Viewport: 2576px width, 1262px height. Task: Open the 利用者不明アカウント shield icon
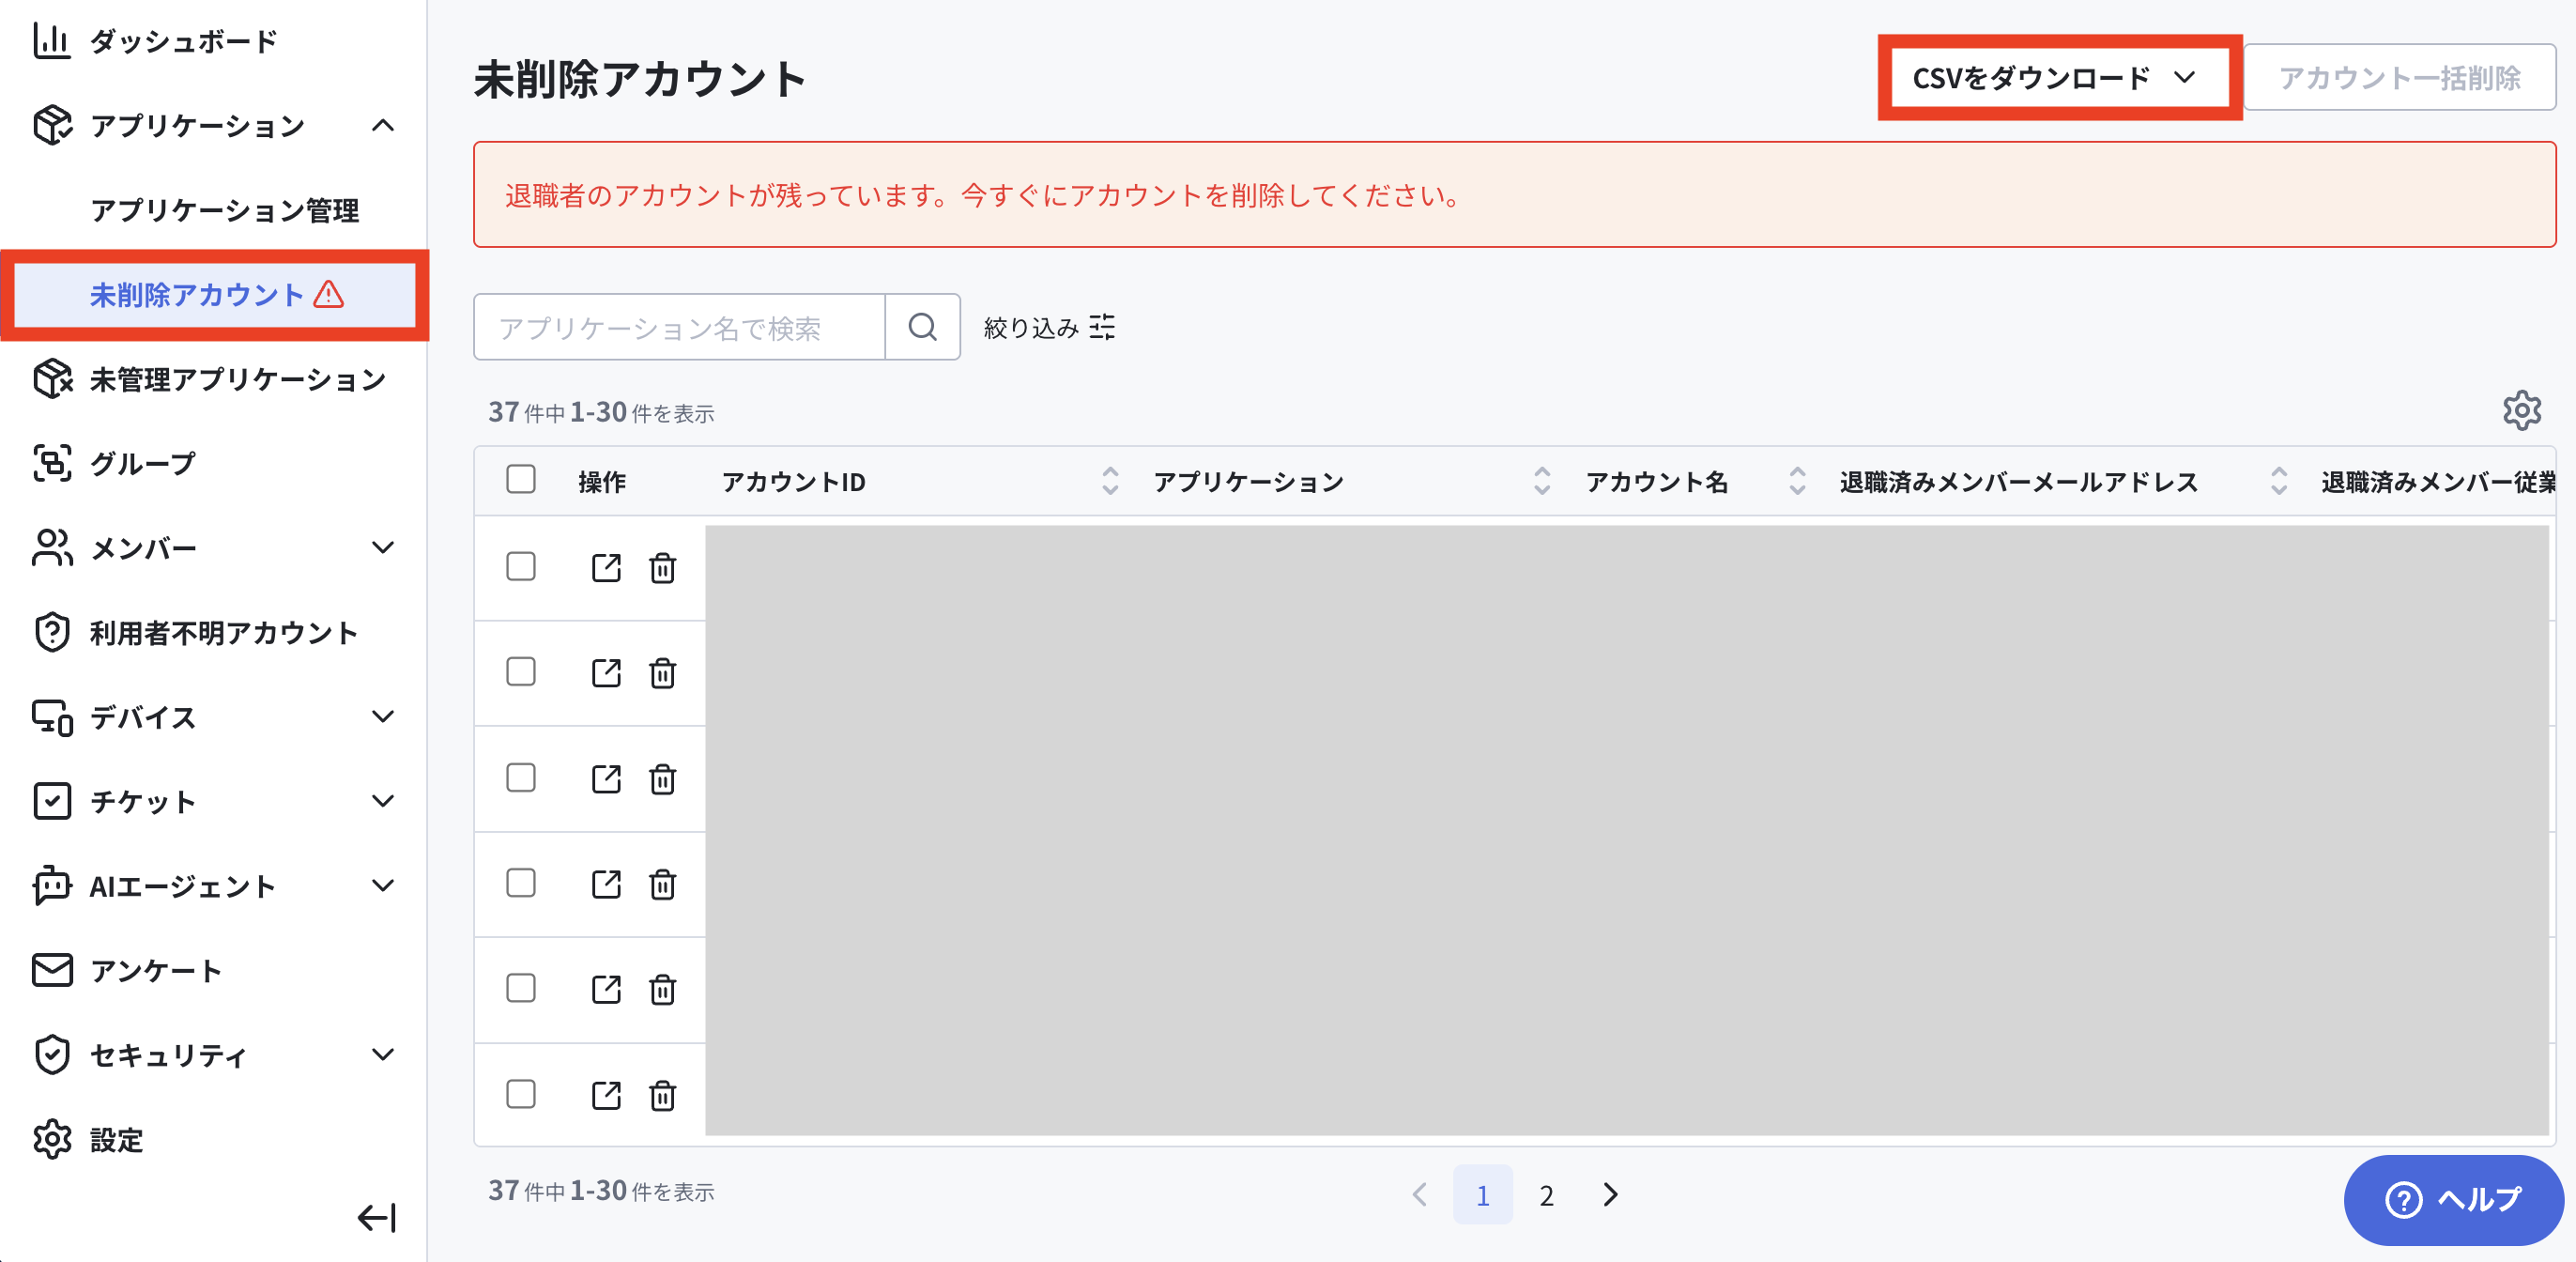(x=52, y=632)
